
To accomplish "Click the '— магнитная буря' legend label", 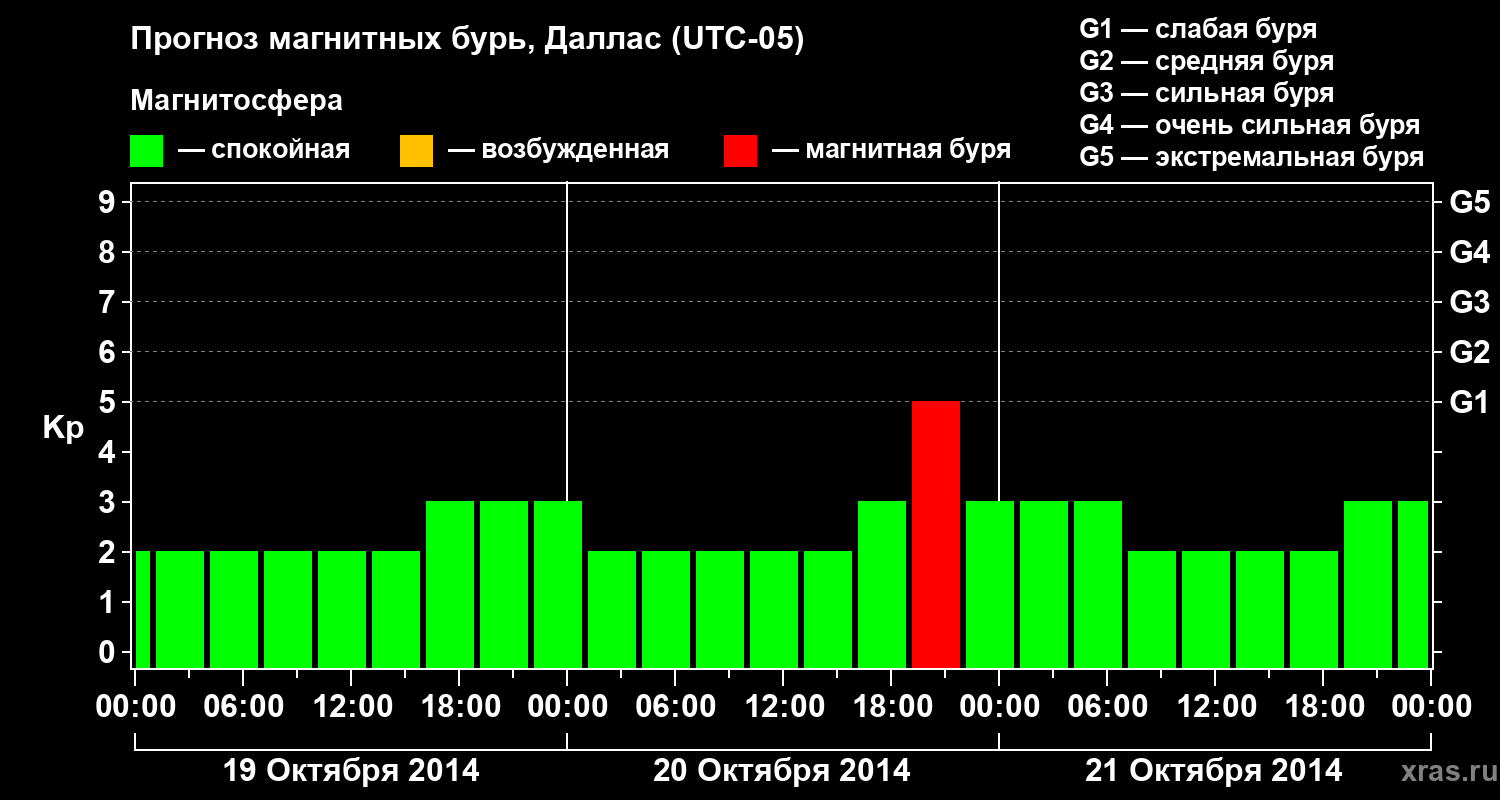I will [891, 150].
